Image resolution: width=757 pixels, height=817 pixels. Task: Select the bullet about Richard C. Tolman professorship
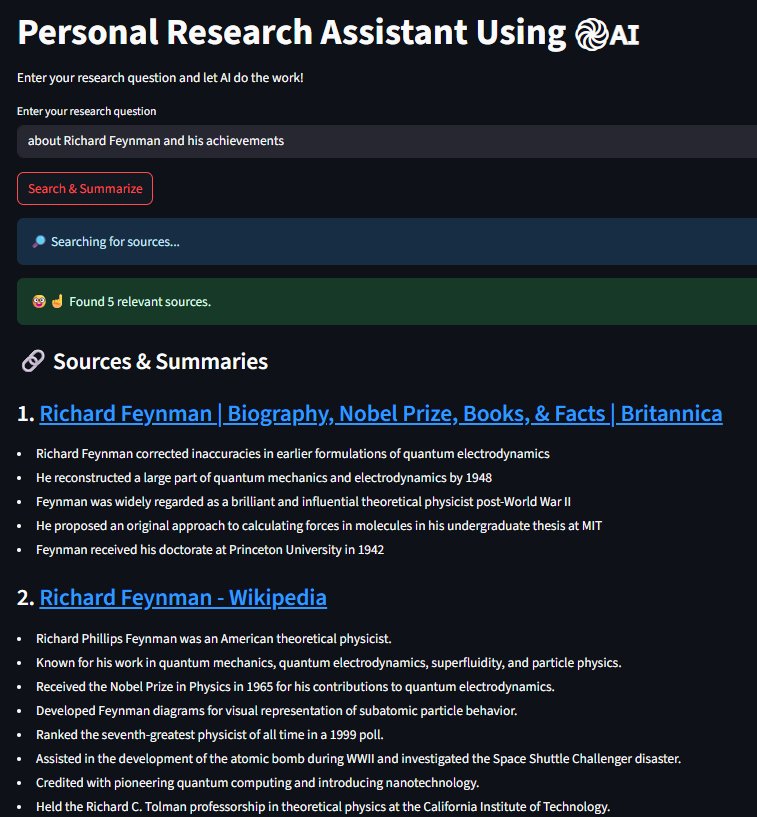(x=323, y=807)
